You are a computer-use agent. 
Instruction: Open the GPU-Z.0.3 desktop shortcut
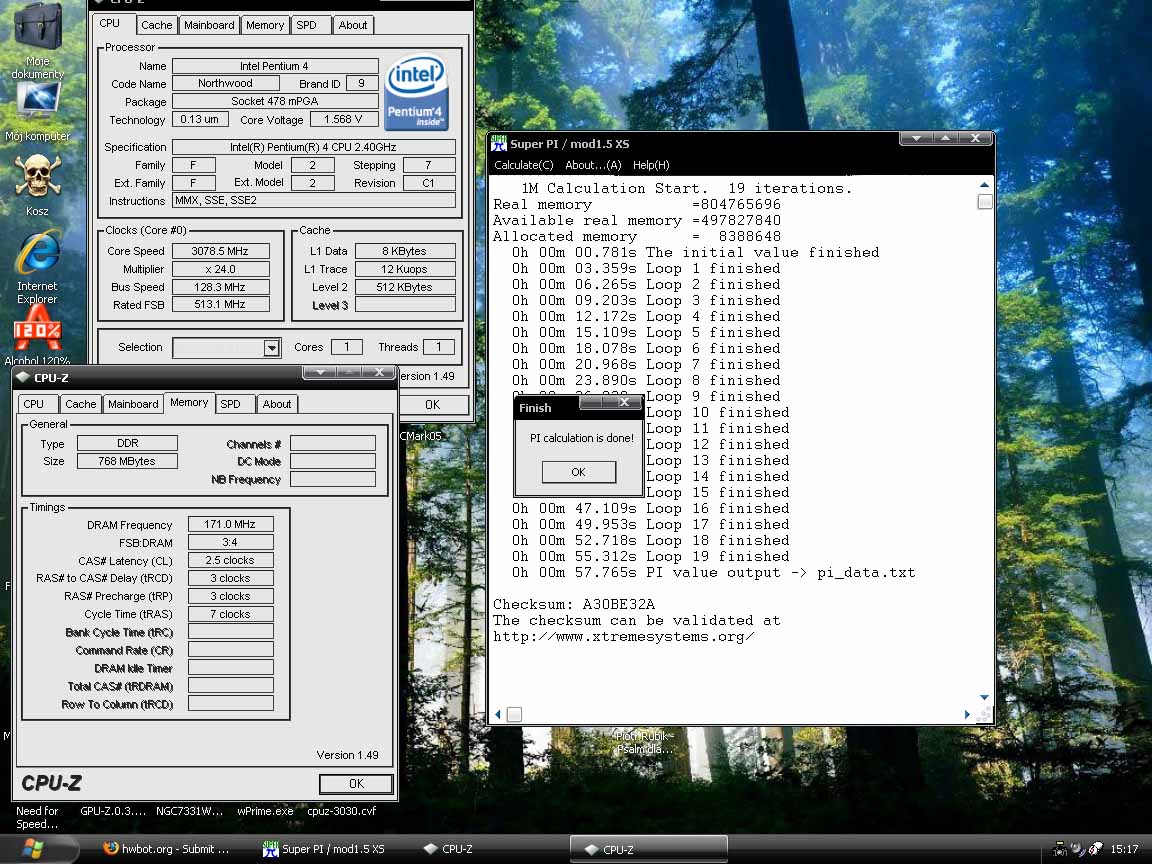tap(113, 811)
